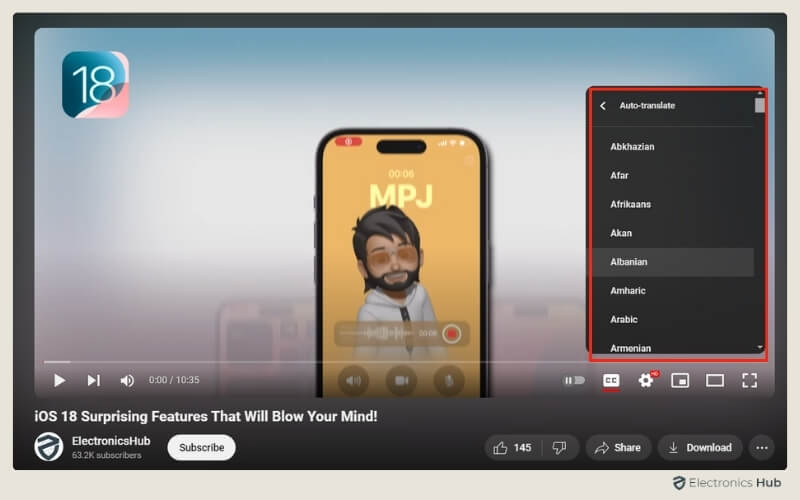The image size is (800, 500).
Task: Click the Share button
Action: tap(618, 448)
